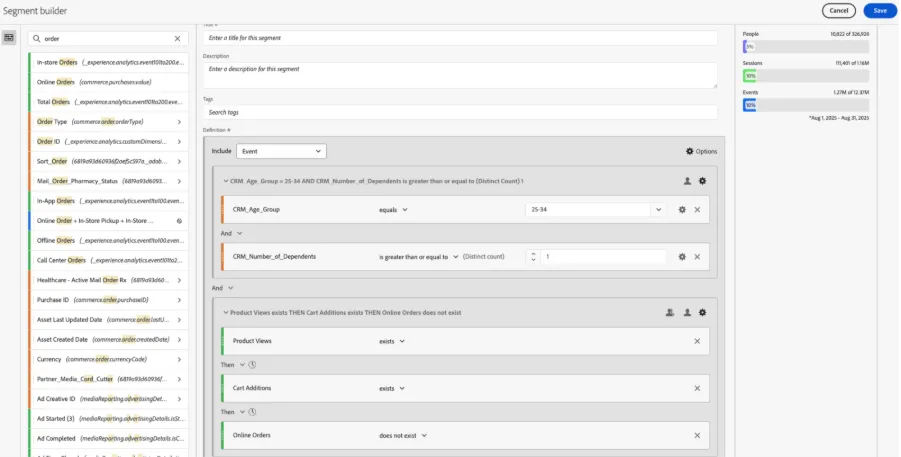901x457 pixels.
Task: Open gear settings for Product Views sequence container
Action: point(702,313)
